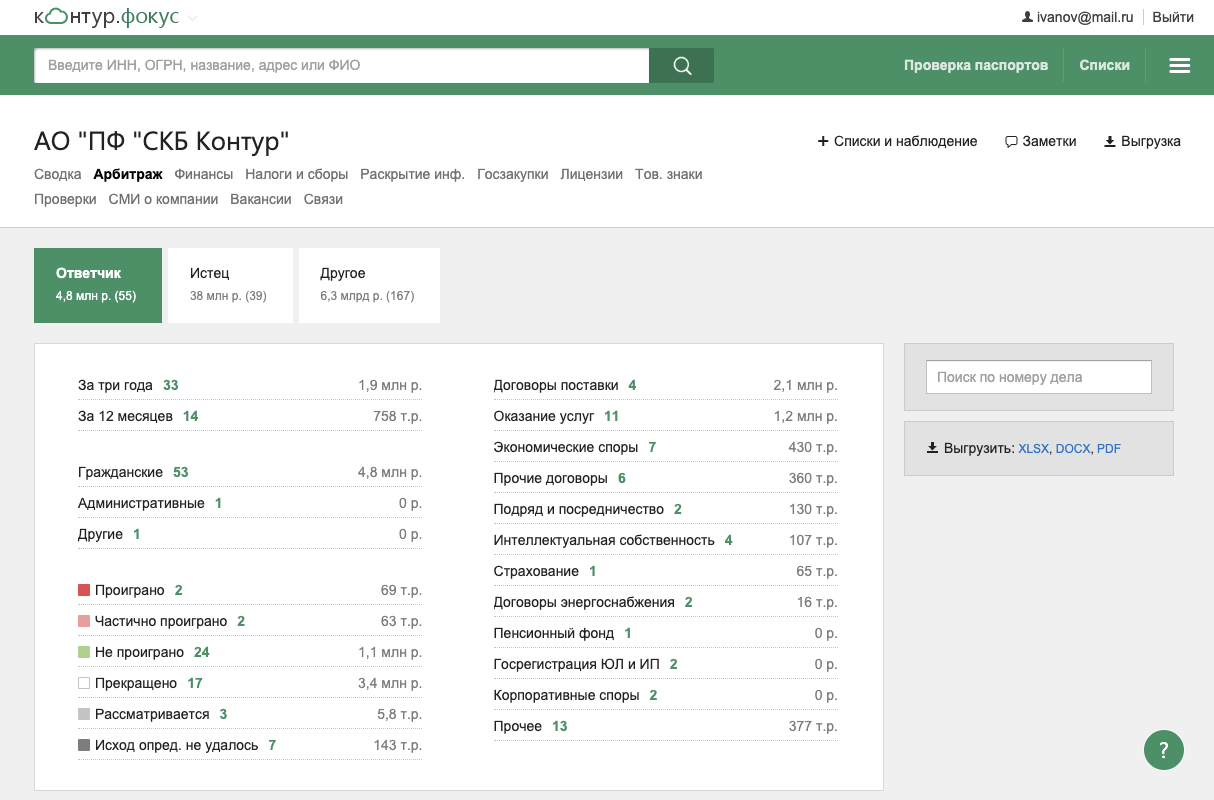
Task: Click the download icon beside Выгрузить
Action: coord(933,448)
